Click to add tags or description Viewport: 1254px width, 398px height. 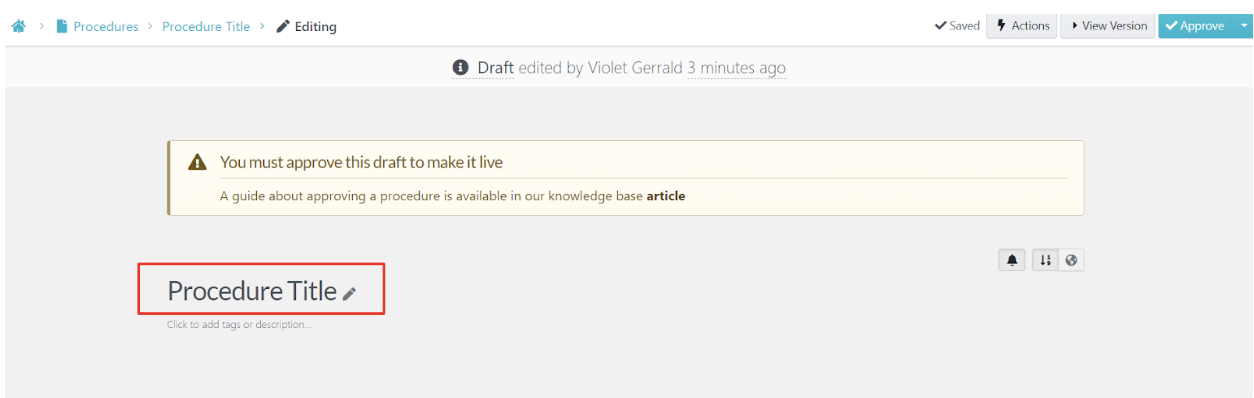click(x=239, y=324)
